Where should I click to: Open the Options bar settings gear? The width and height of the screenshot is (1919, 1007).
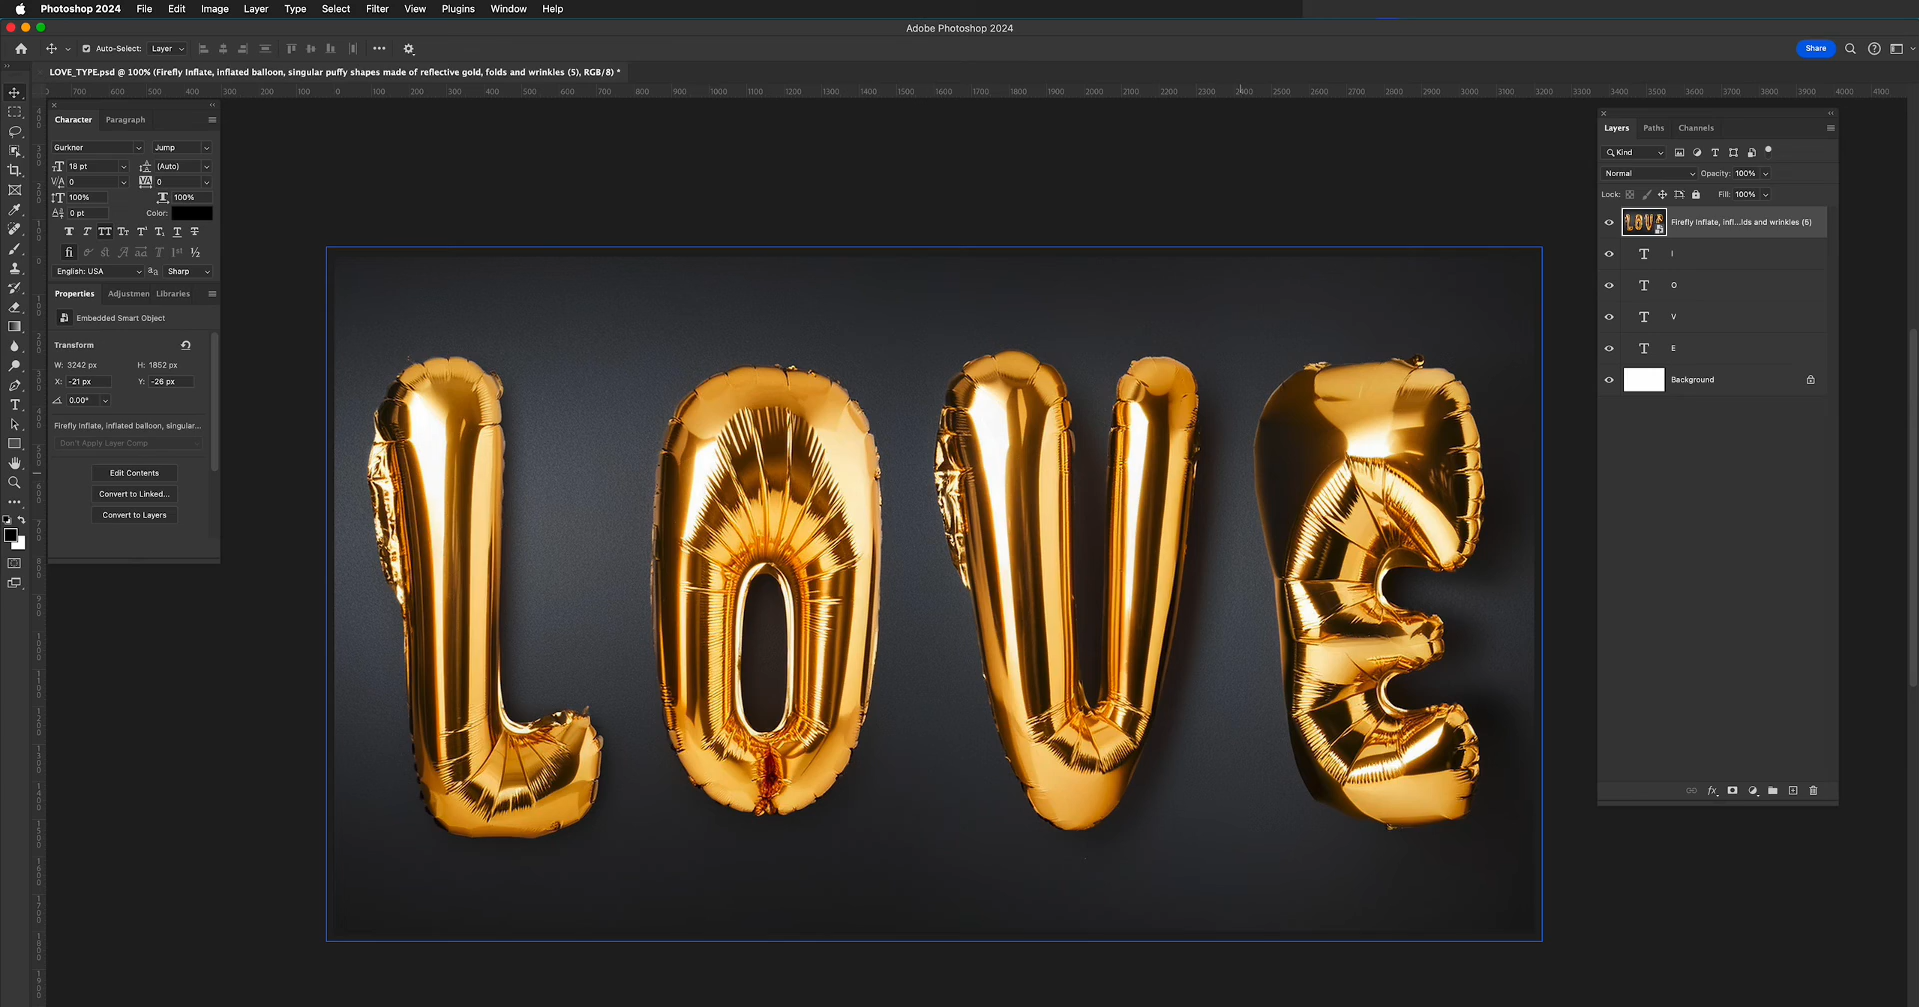[x=408, y=49]
